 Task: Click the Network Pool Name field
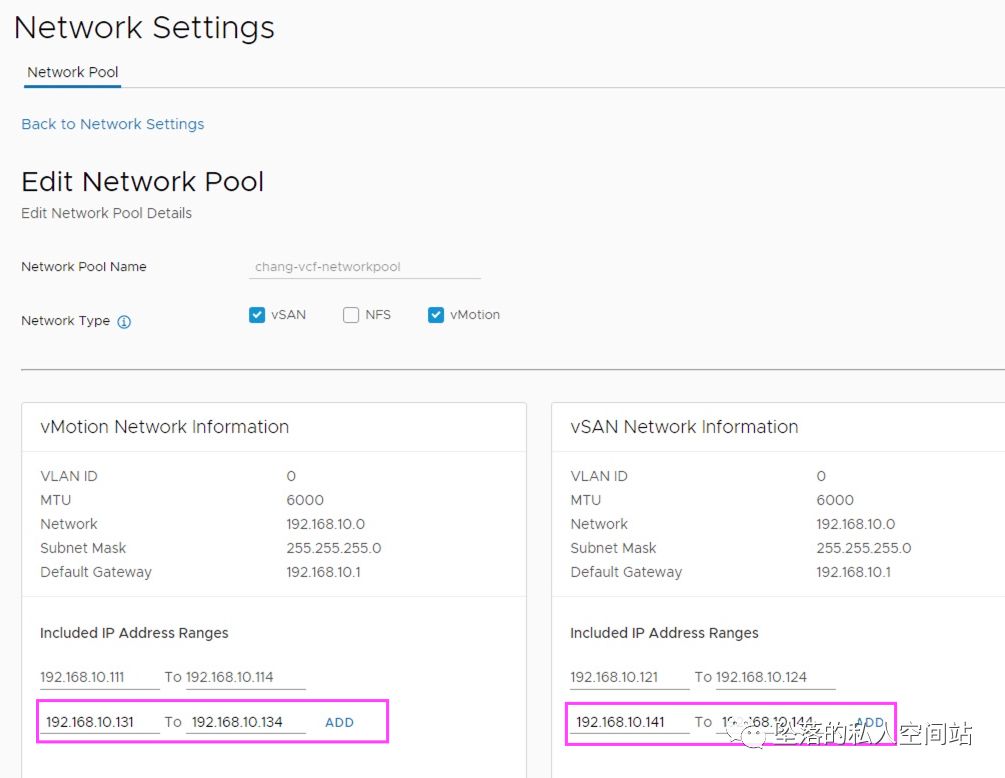click(x=366, y=267)
